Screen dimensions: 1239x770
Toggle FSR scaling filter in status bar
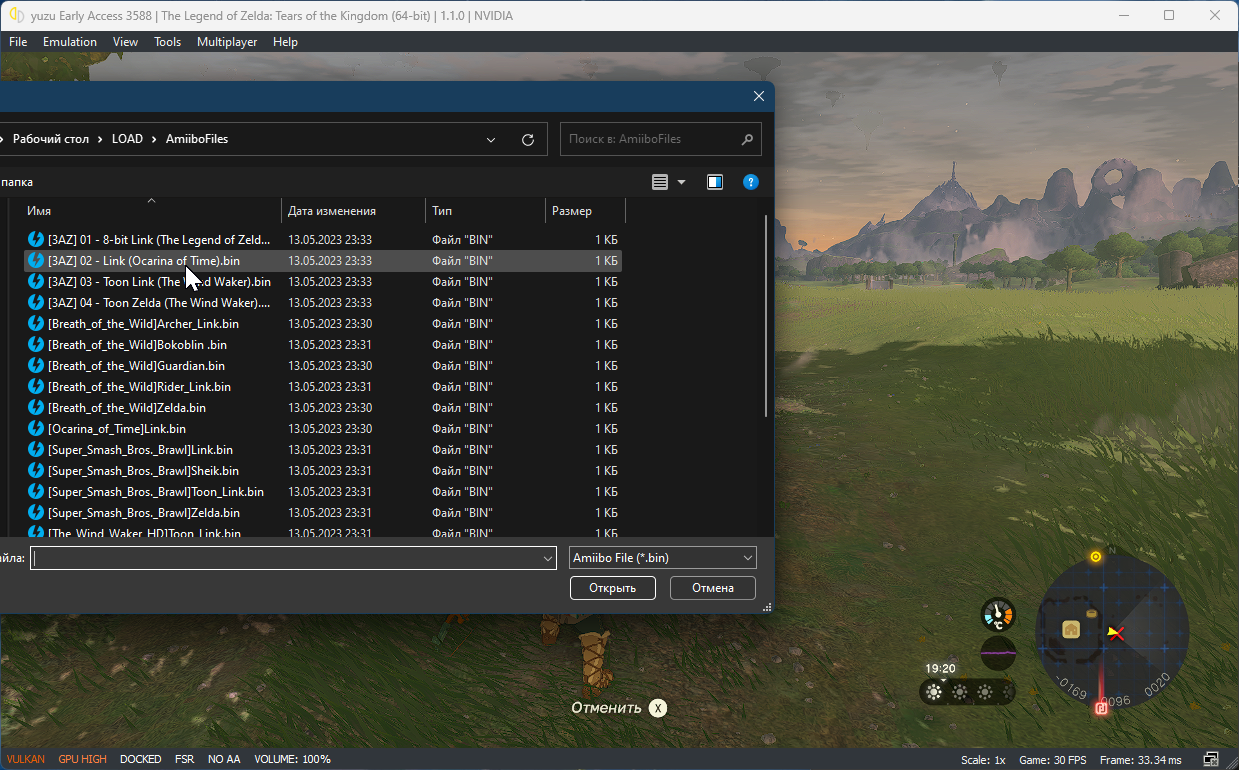click(x=184, y=759)
